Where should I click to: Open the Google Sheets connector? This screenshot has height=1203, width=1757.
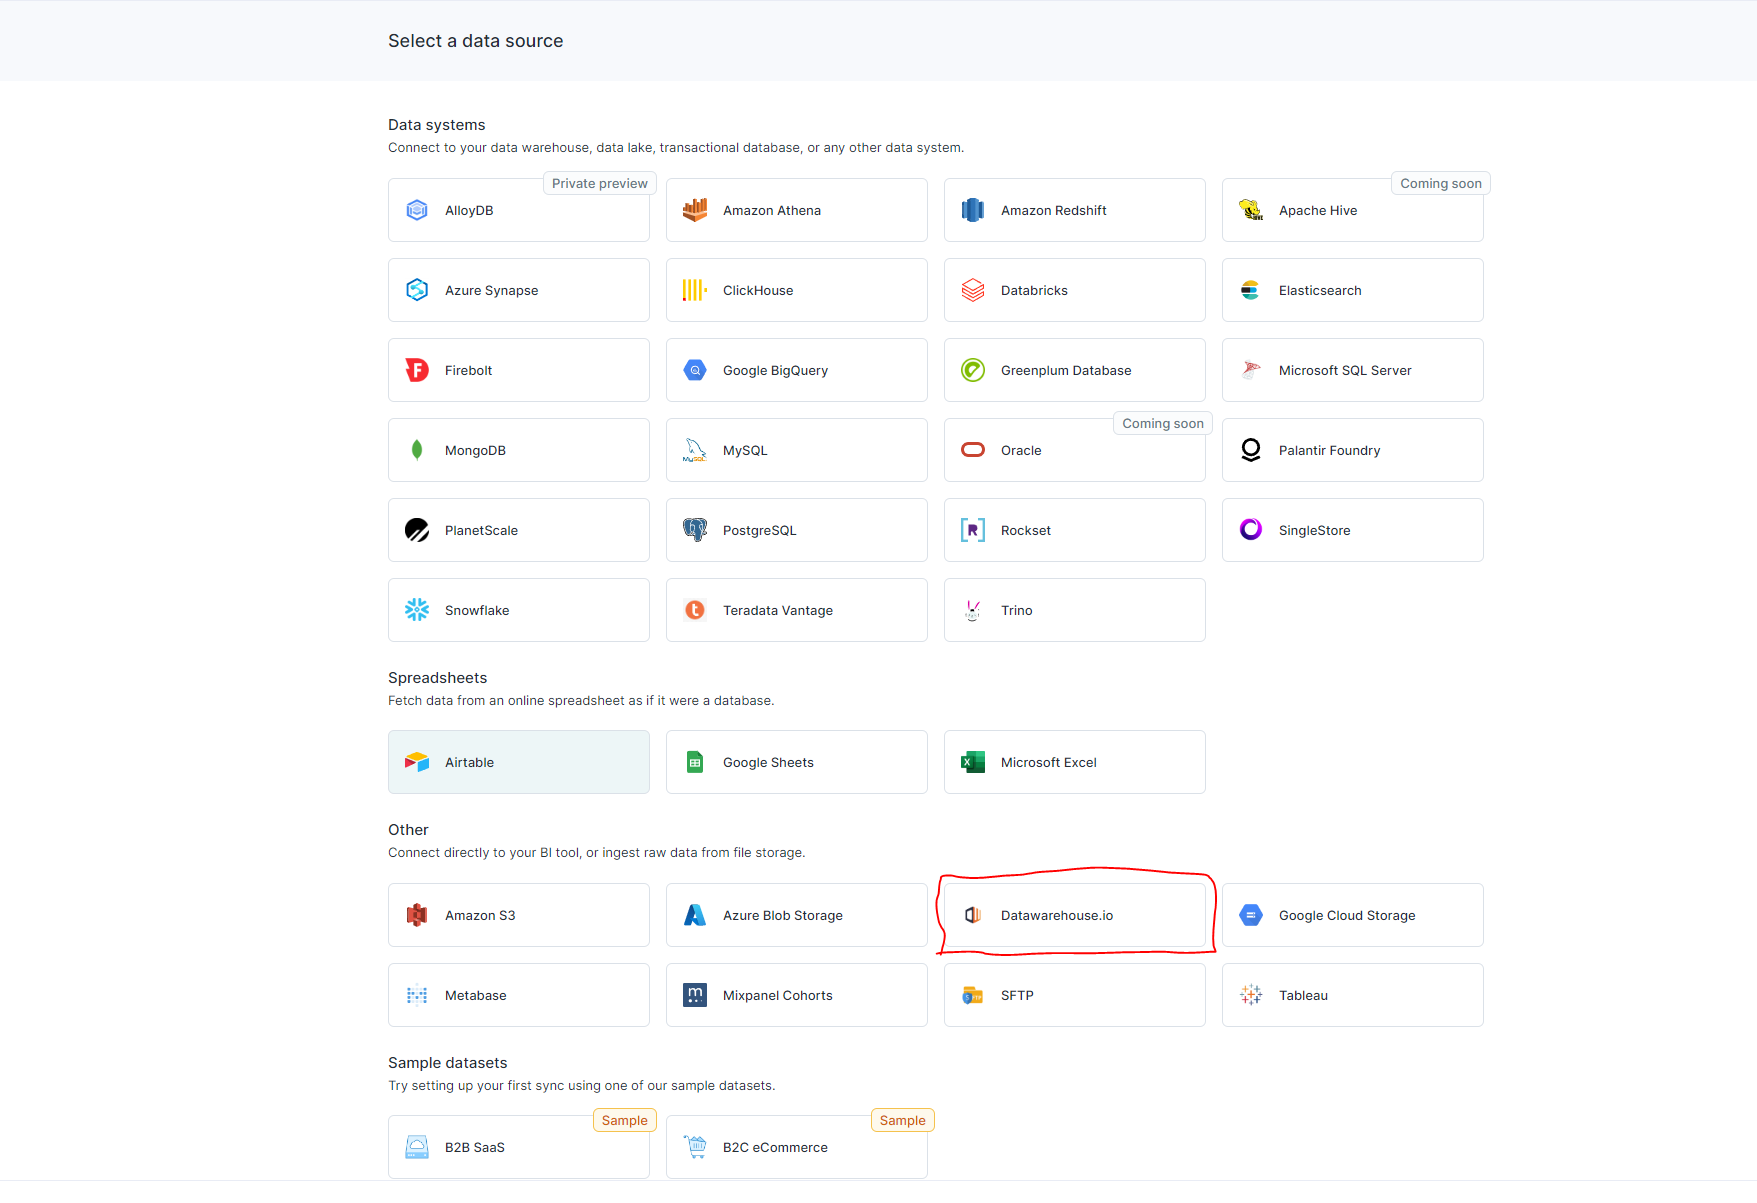pyautogui.click(x=796, y=762)
